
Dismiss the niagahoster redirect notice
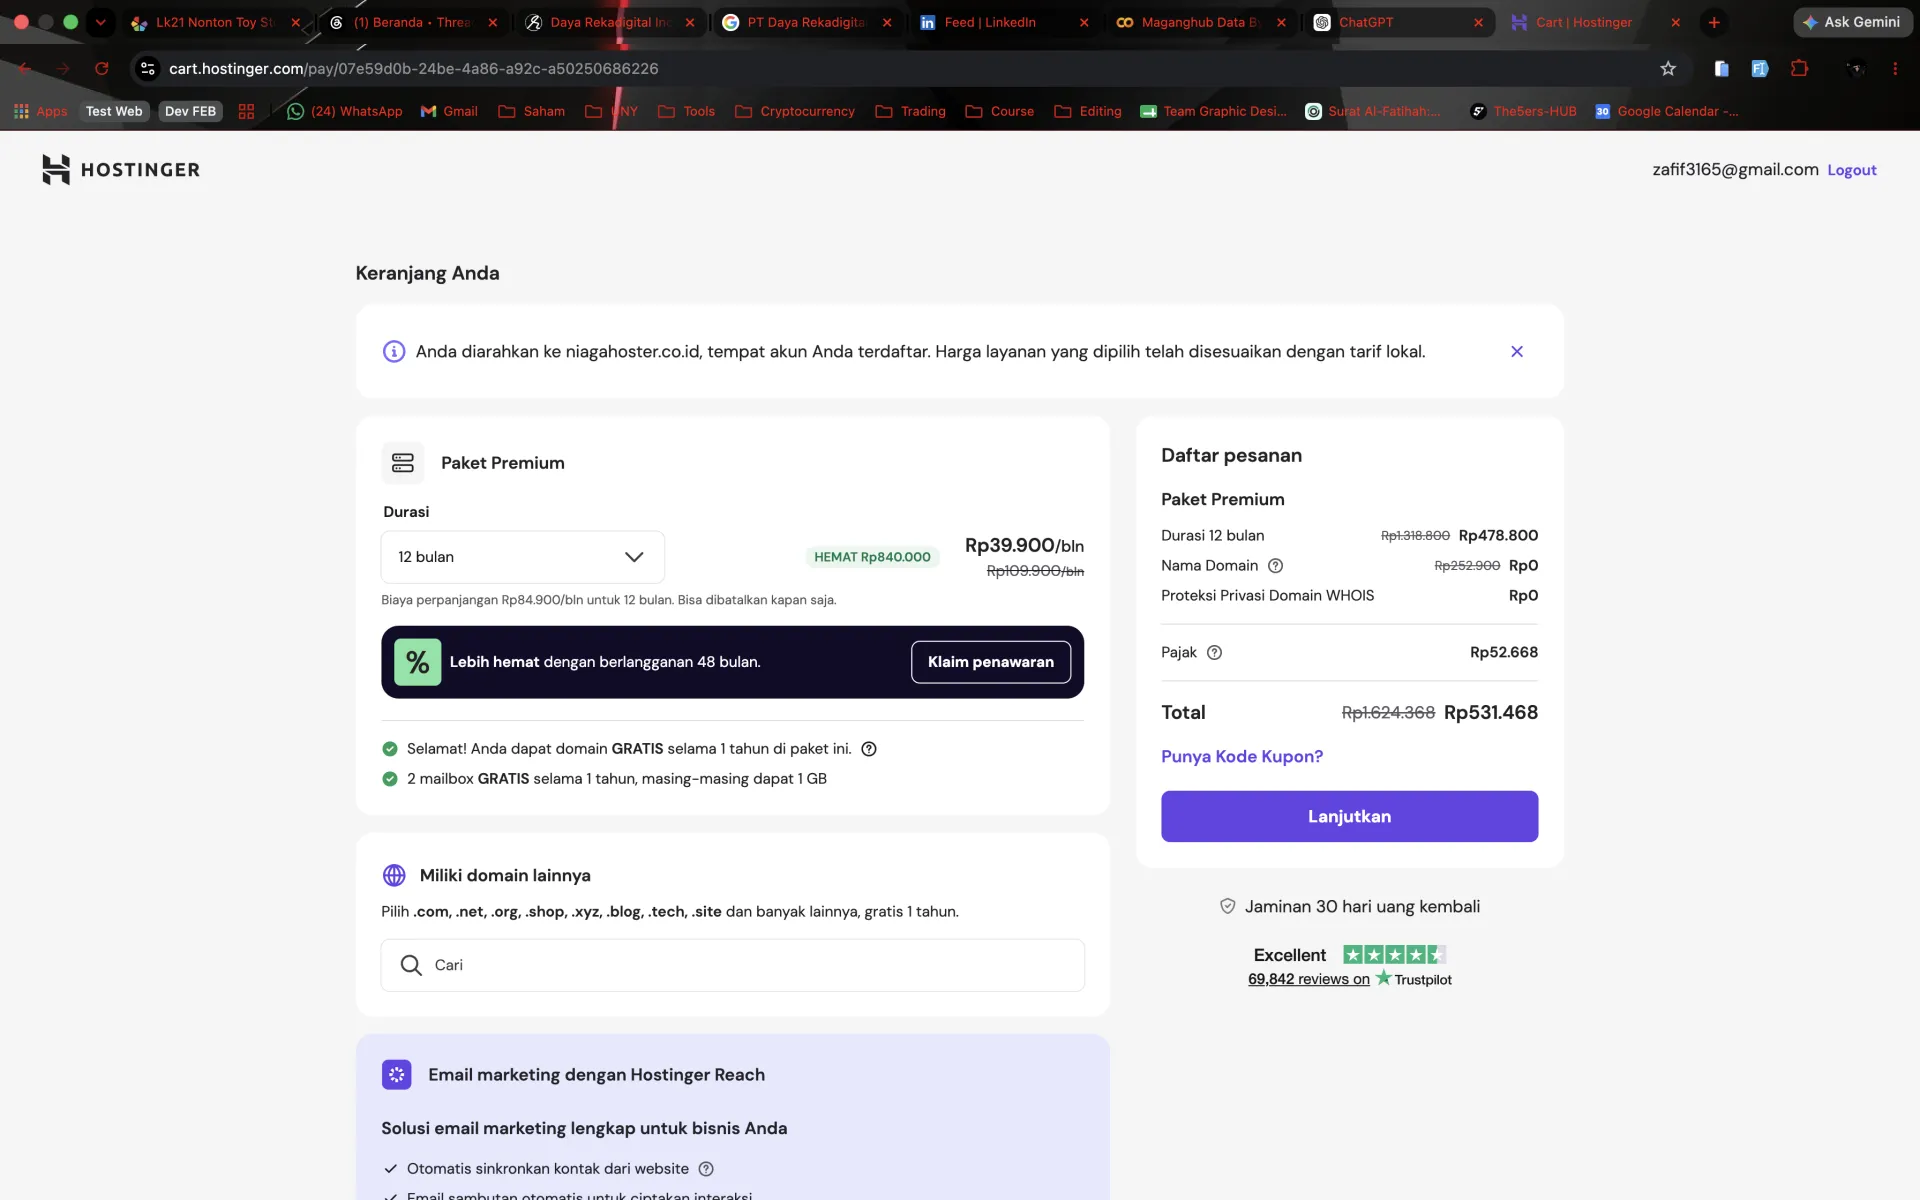[x=1517, y=352]
